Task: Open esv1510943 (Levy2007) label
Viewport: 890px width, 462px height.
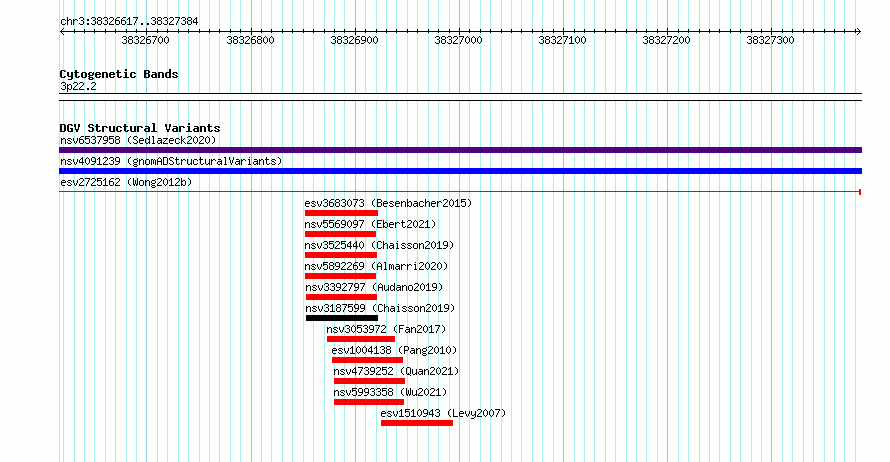Action: (443, 413)
